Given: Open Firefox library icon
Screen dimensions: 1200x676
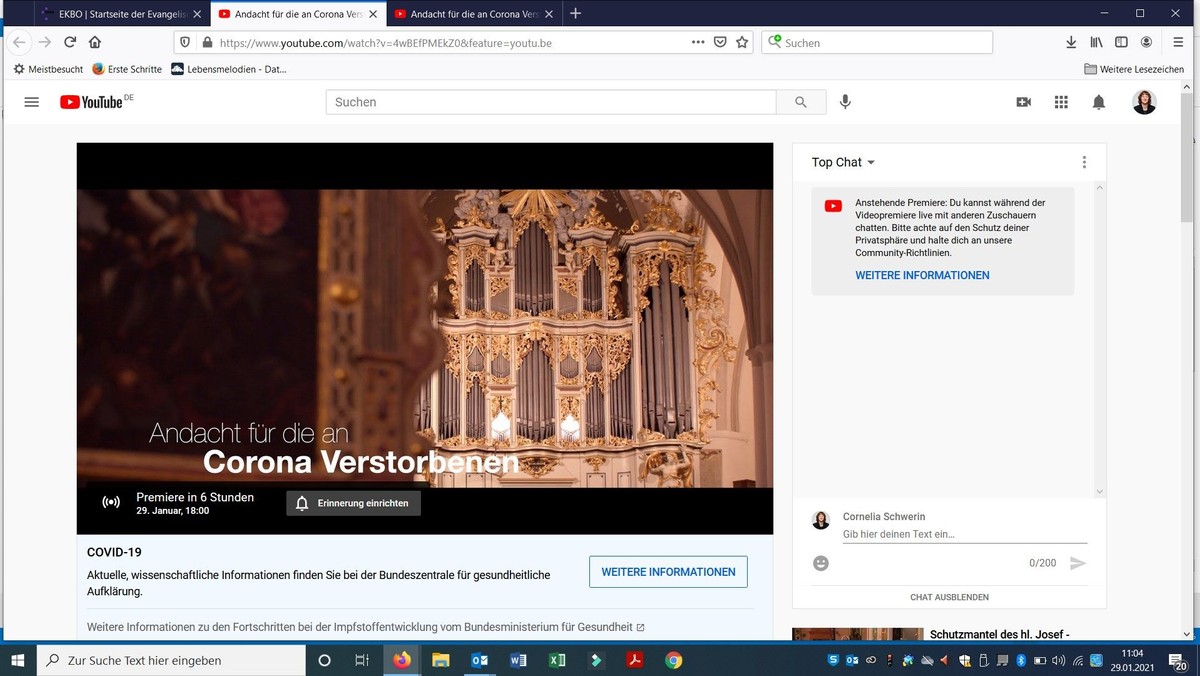Looking at the screenshot, I should [x=1097, y=42].
